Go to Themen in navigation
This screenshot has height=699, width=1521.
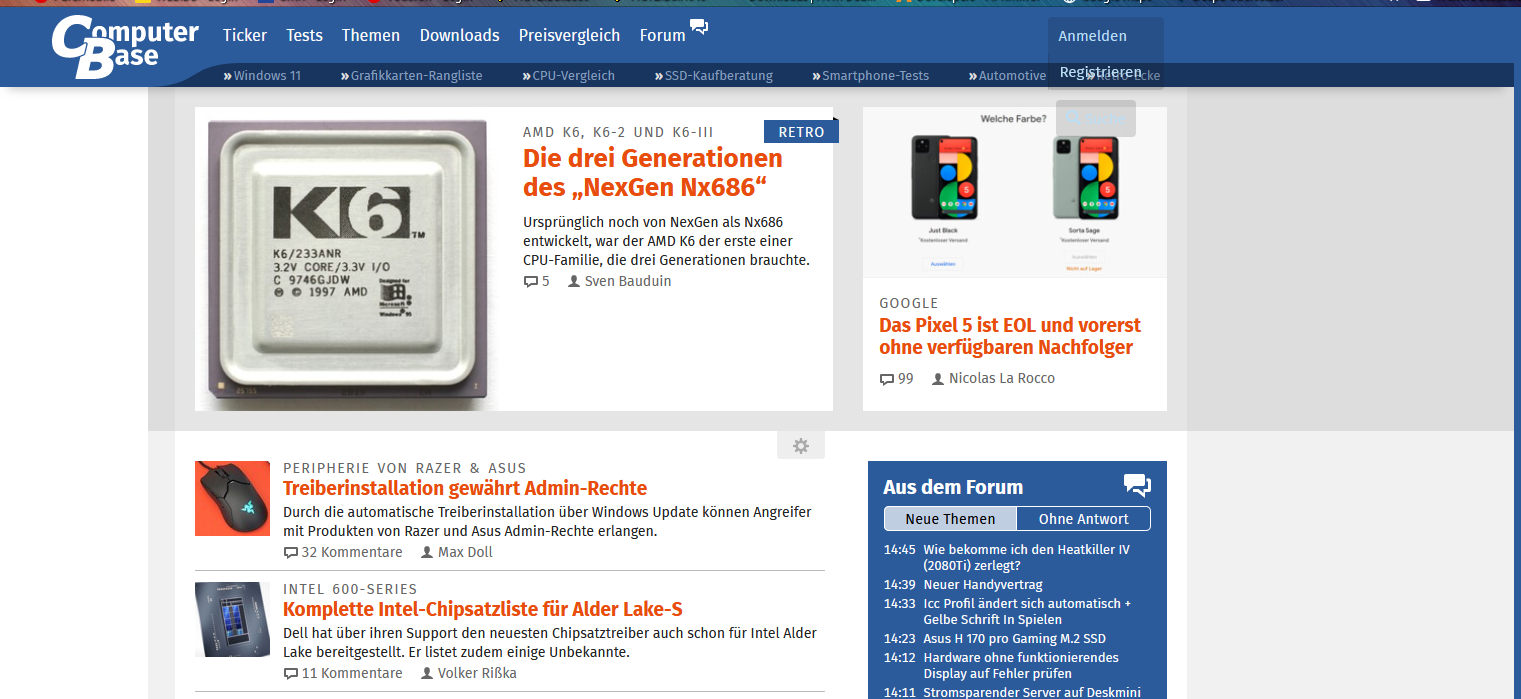tap(371, 35)
